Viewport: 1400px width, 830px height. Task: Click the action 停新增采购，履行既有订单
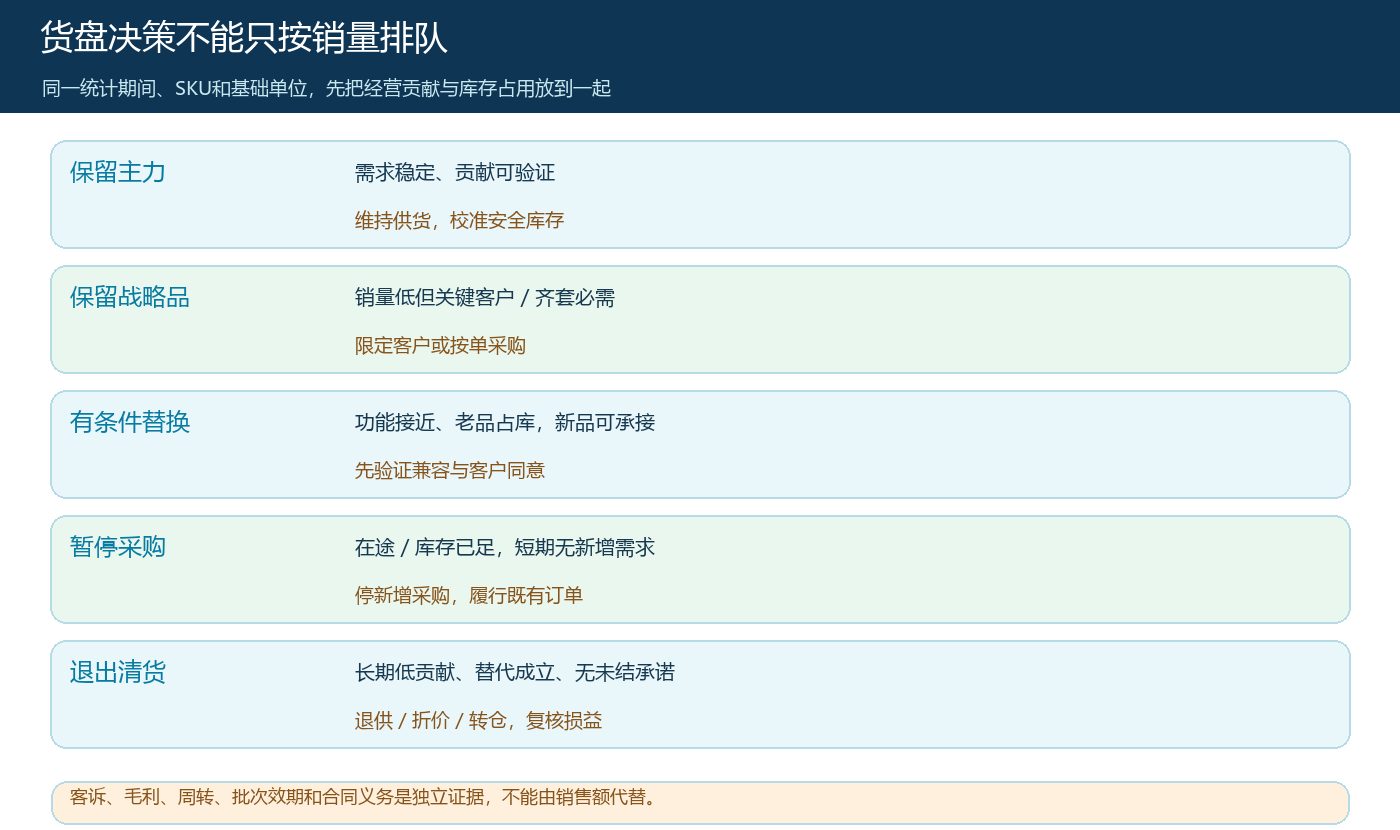coord(469,595)
